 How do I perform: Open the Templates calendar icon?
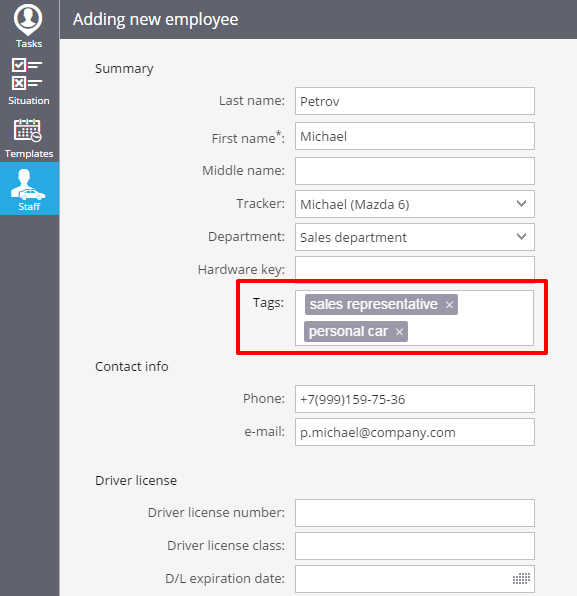click(x=27, y=130)
